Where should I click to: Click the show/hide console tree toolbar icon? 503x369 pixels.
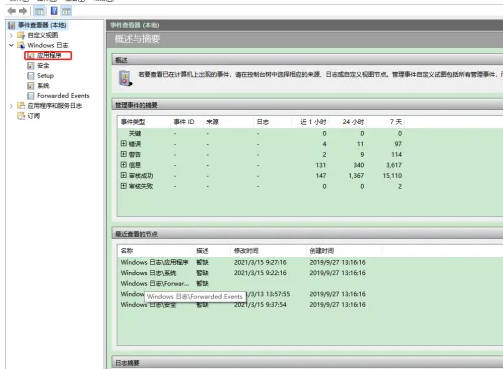coord(39,11)
